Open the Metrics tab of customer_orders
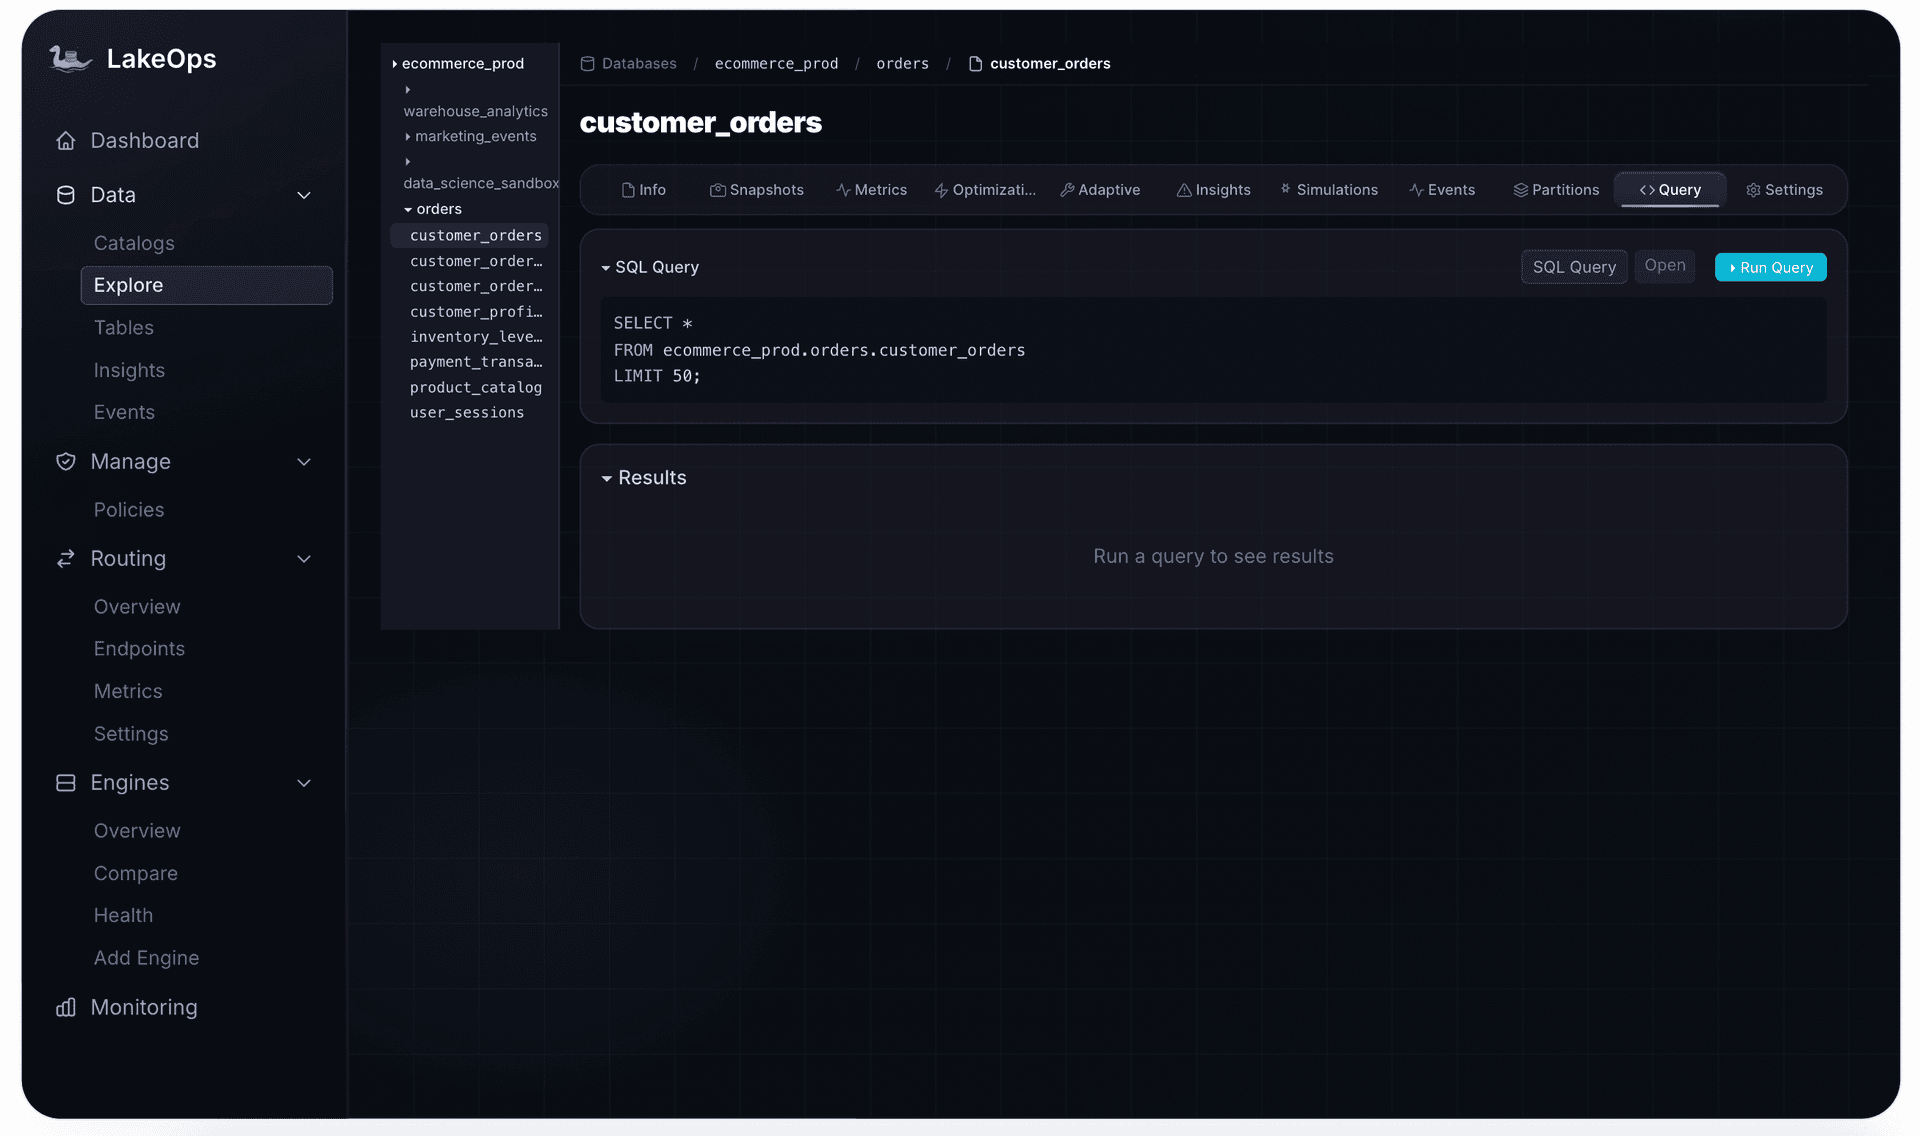 872,190
